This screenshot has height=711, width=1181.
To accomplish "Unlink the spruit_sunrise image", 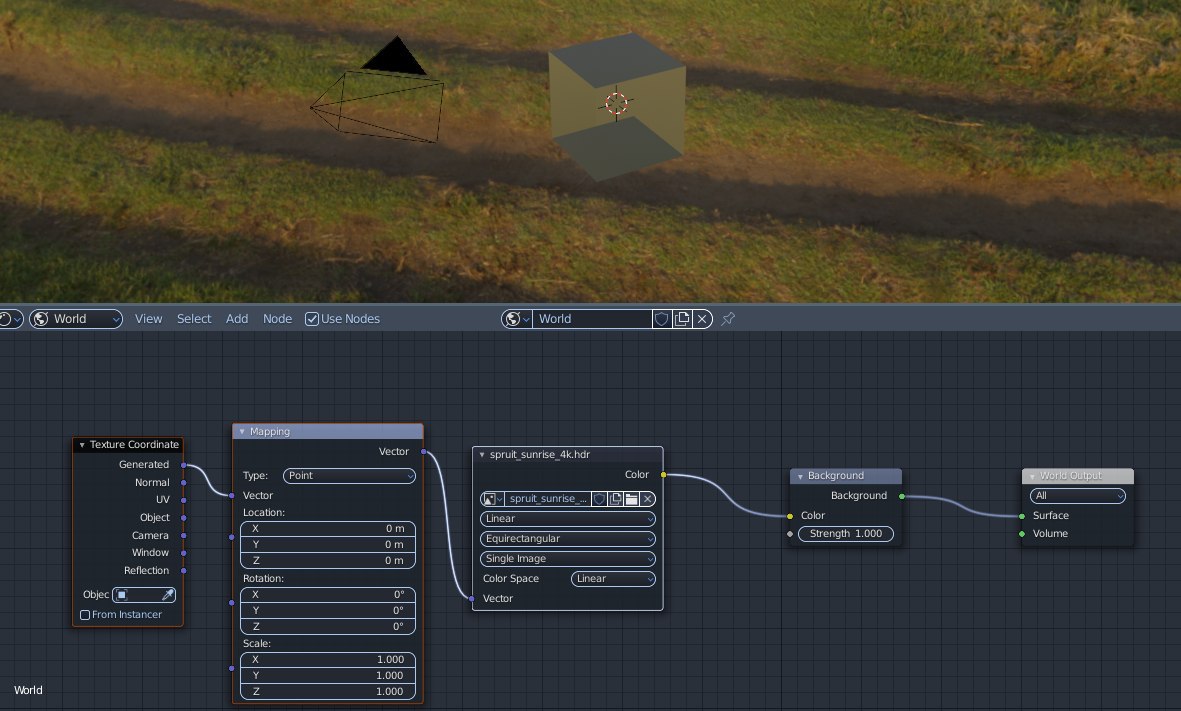I will click(x=647, y=499).
